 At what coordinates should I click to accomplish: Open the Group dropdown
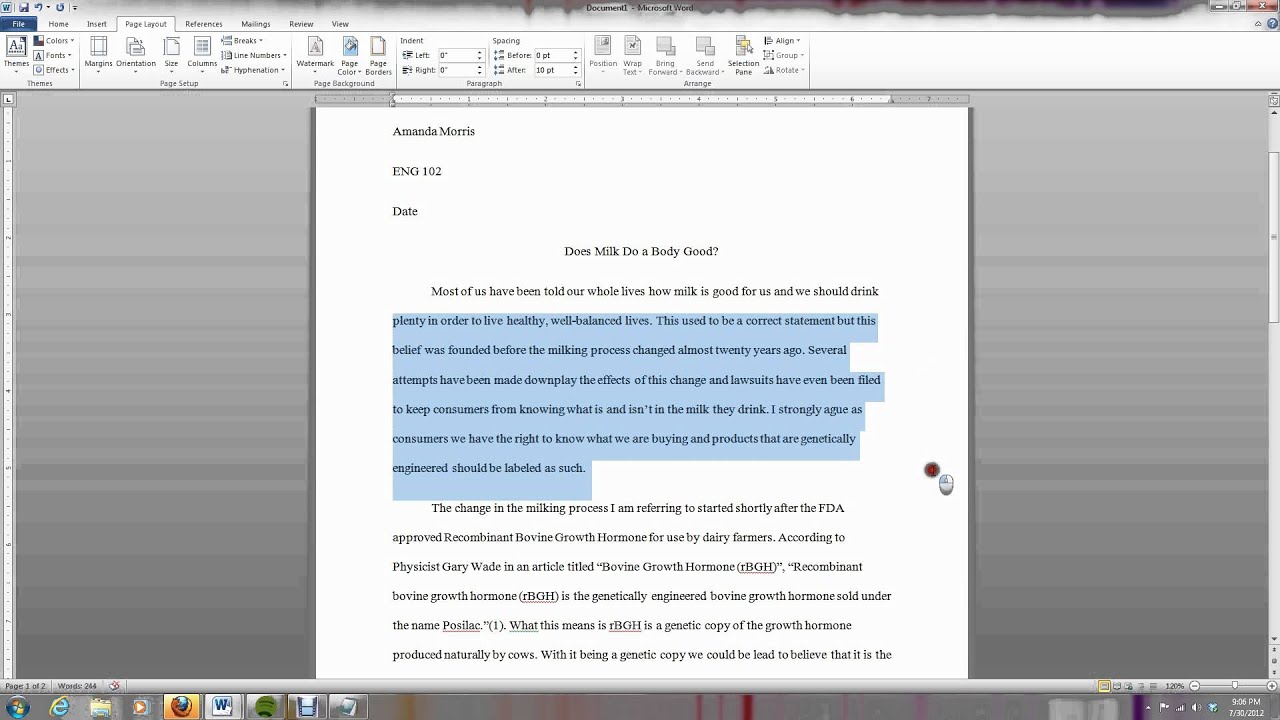[x=783, y=55]
